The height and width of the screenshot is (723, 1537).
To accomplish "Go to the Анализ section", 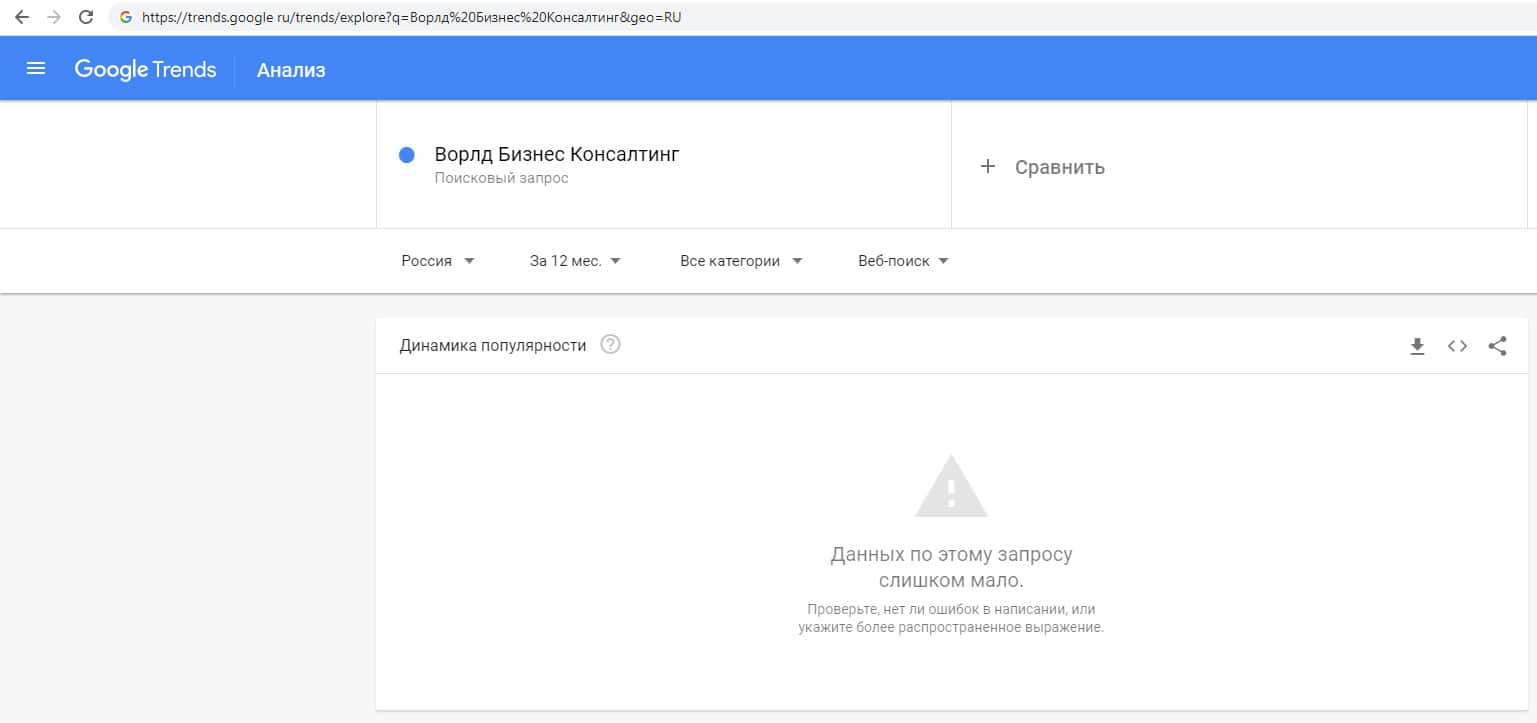I will pos(291,70).
